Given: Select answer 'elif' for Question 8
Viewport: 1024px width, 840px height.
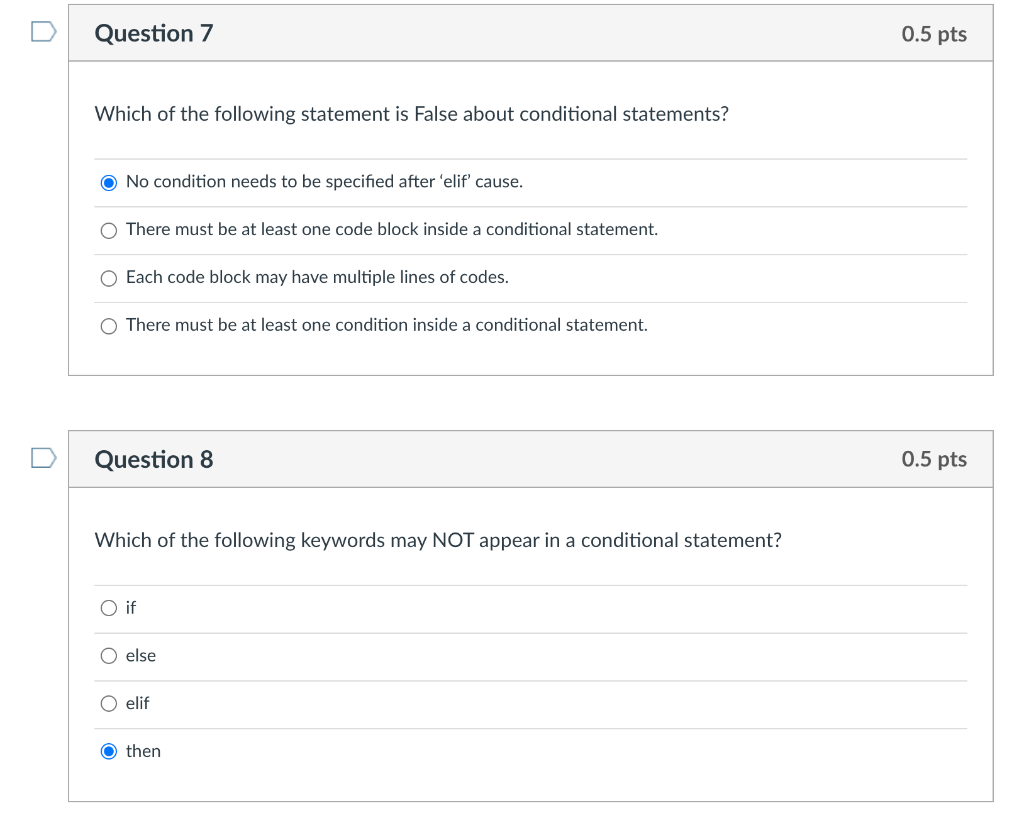Looking at the screenshot, I should click(x=109, y=703).
